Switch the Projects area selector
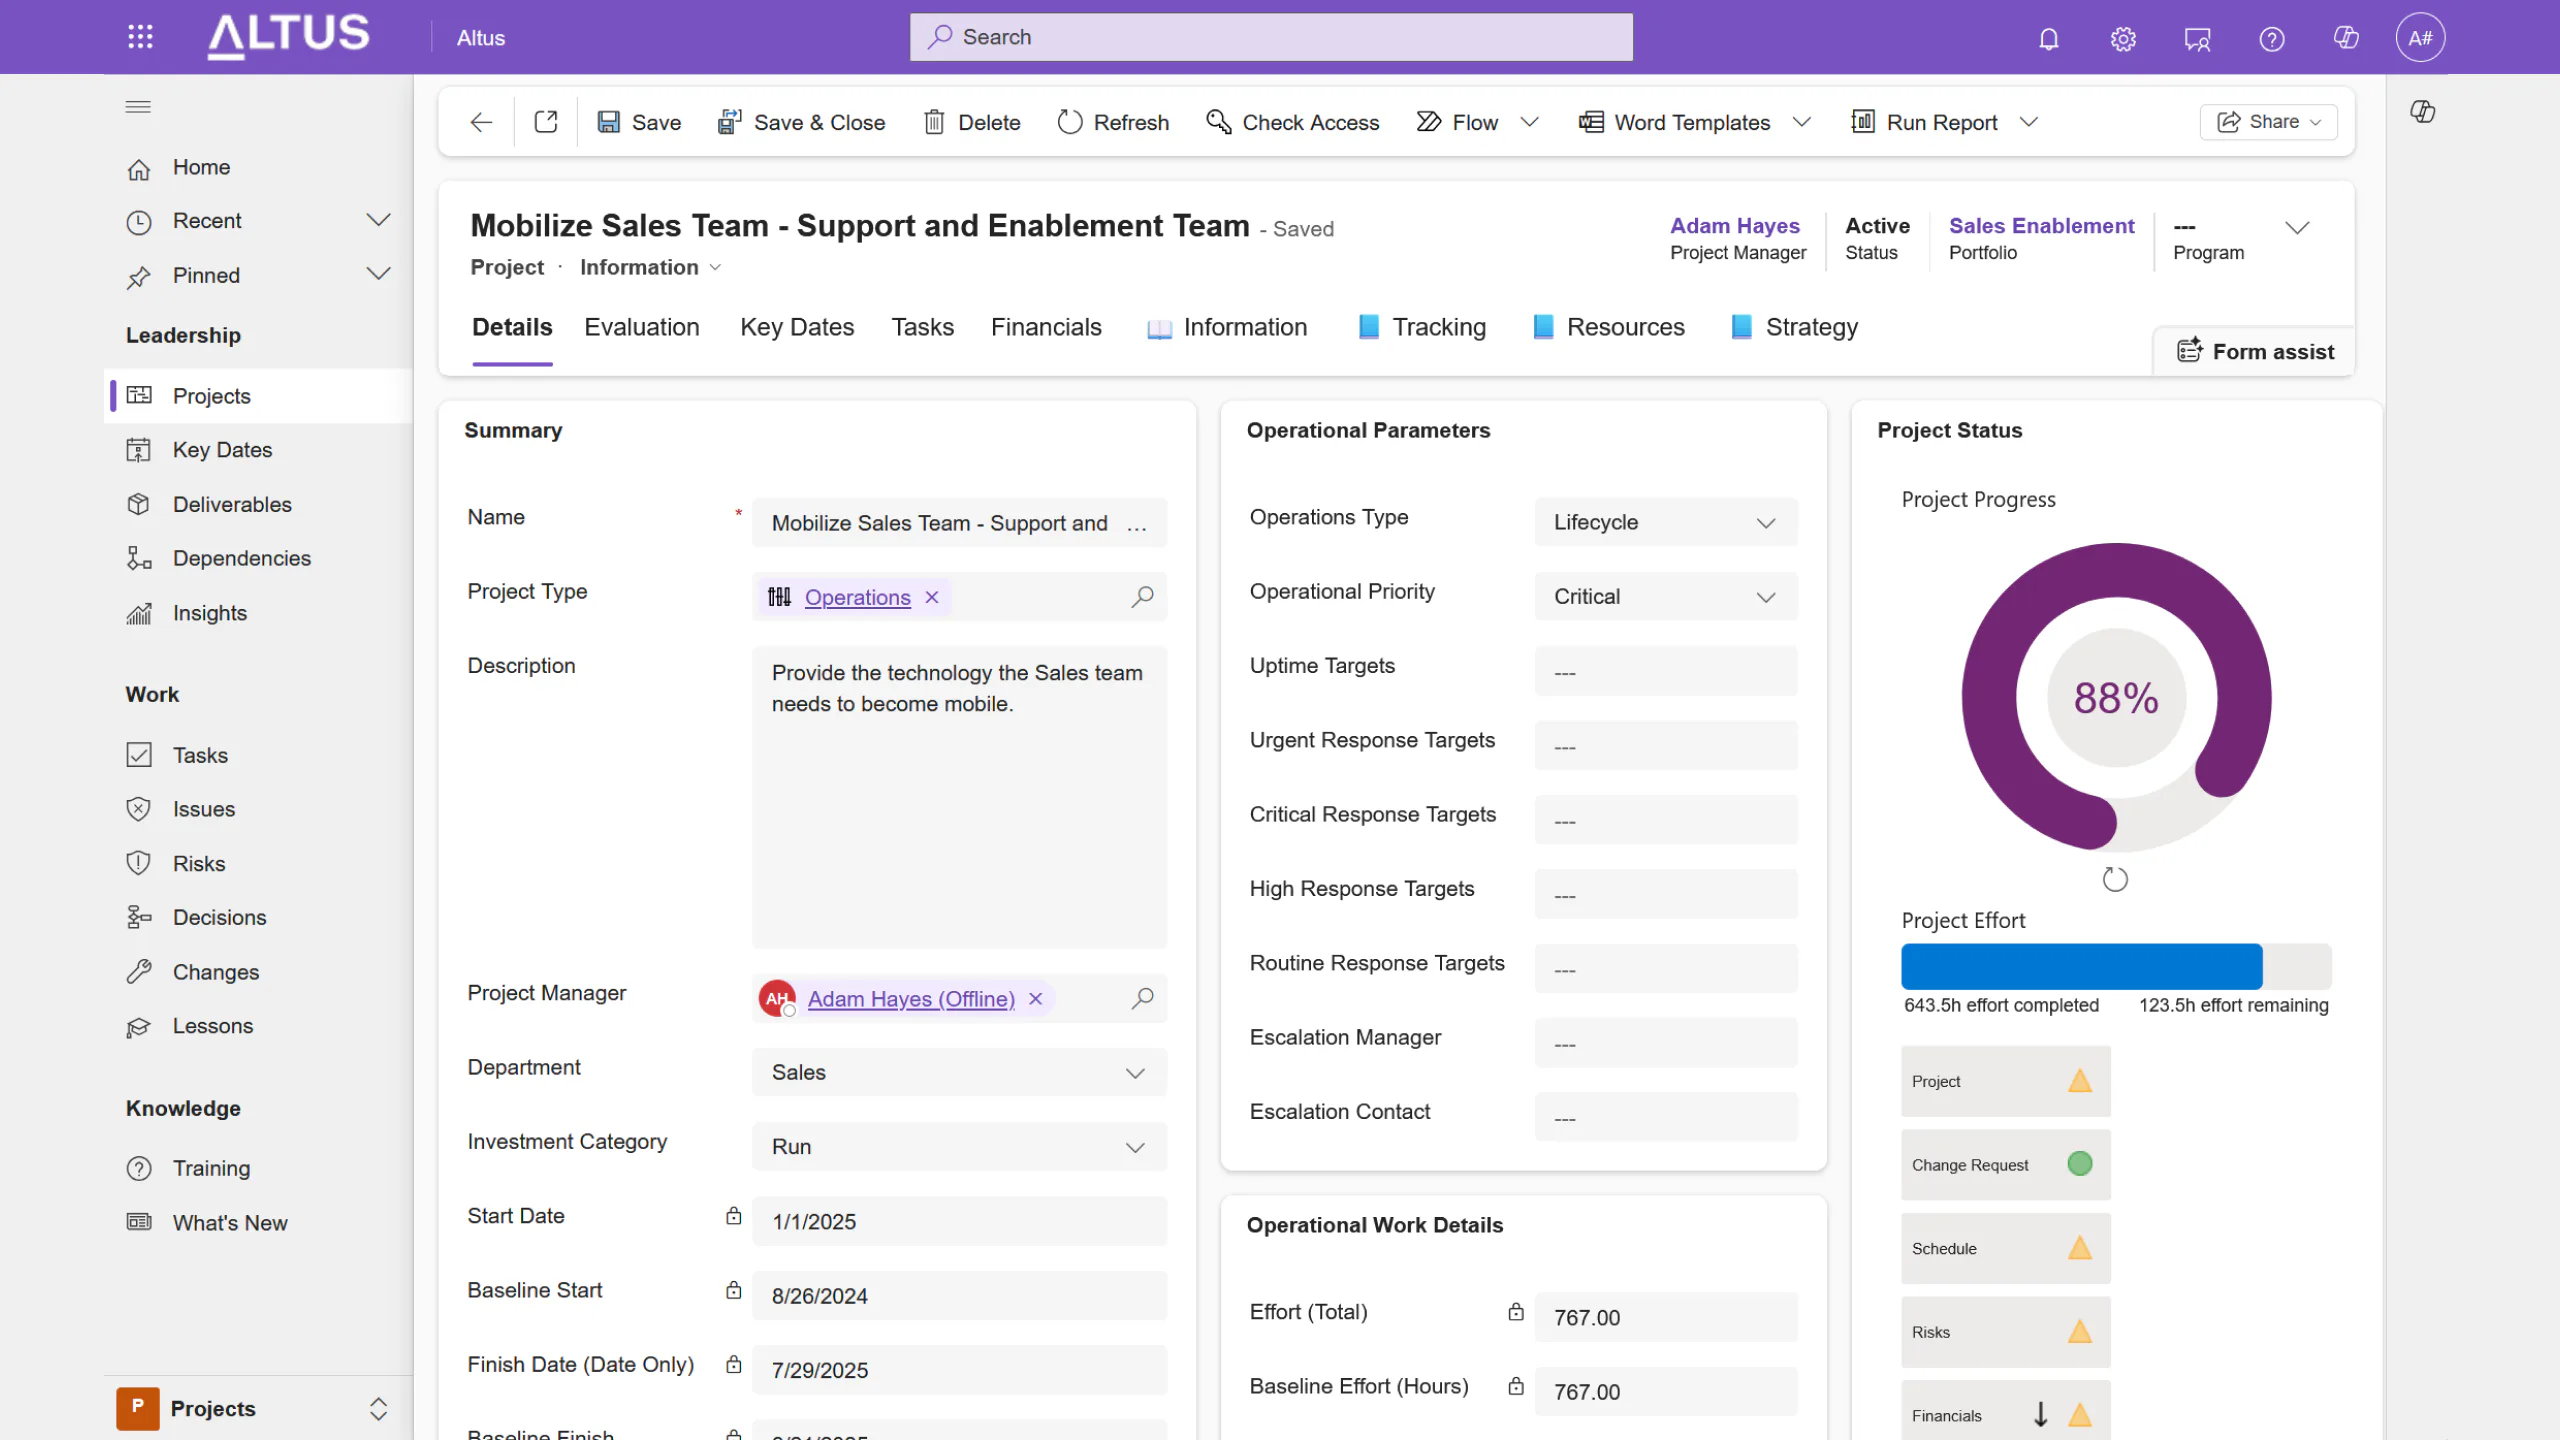The width and height of the screenshot is (2560, 1440). (x=258, y=1408)
